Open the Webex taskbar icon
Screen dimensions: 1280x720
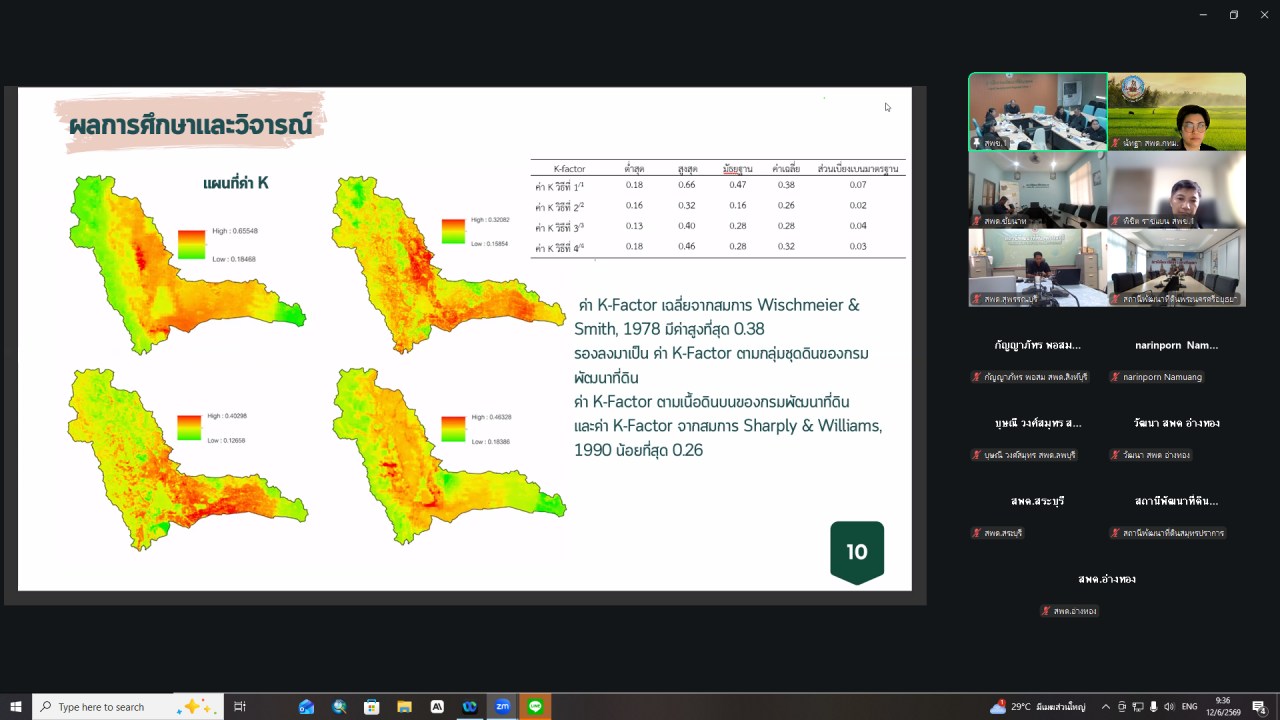(470, 706)
